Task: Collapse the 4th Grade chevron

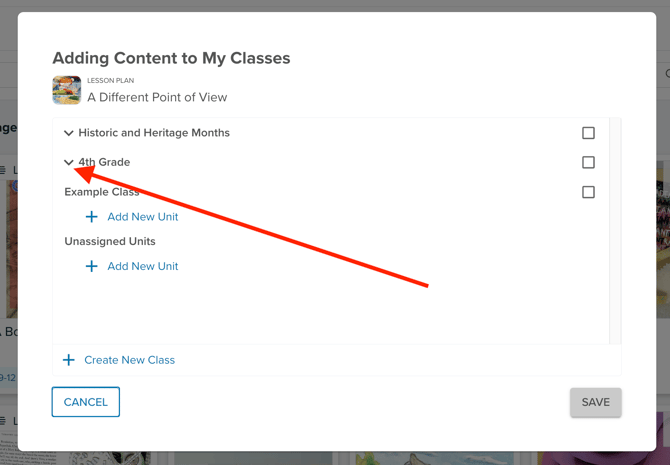Action: click(68, 162)
